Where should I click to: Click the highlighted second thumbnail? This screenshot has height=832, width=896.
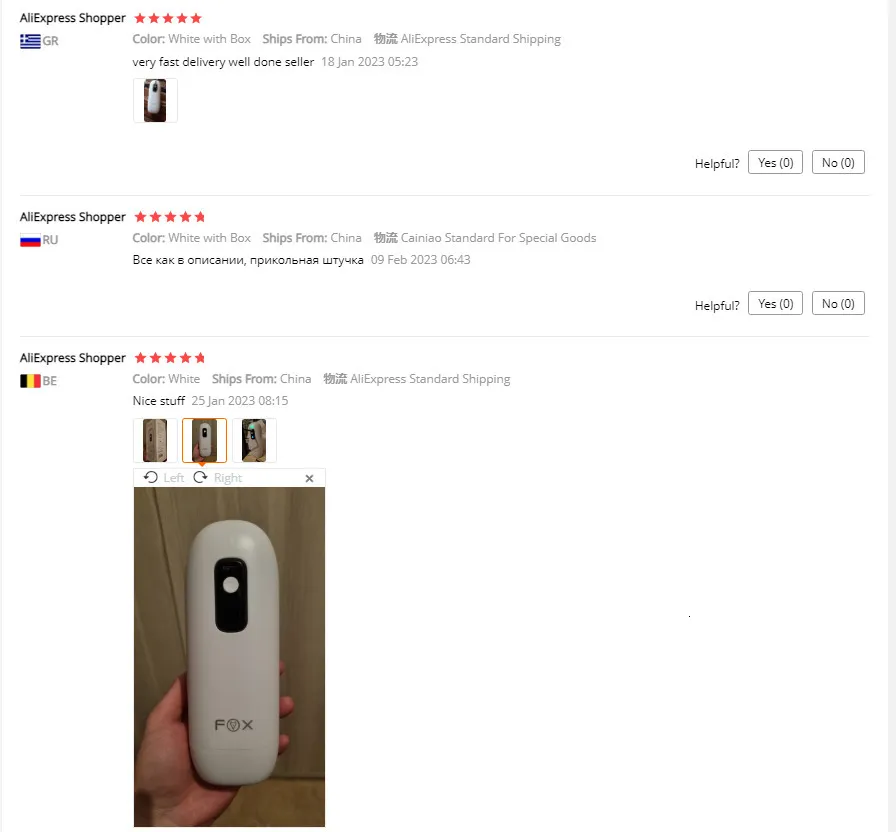tap(204, 440)
